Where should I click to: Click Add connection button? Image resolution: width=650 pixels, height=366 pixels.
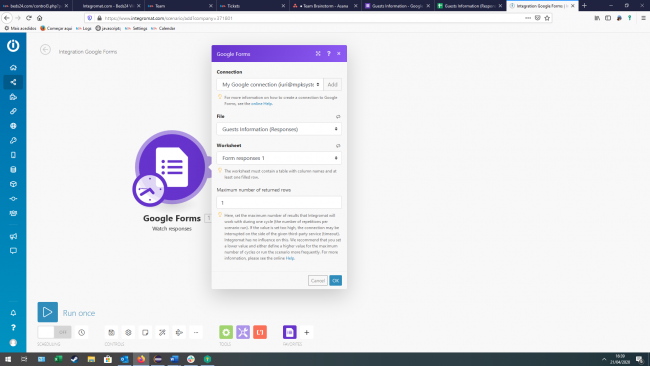coord(332,85)
